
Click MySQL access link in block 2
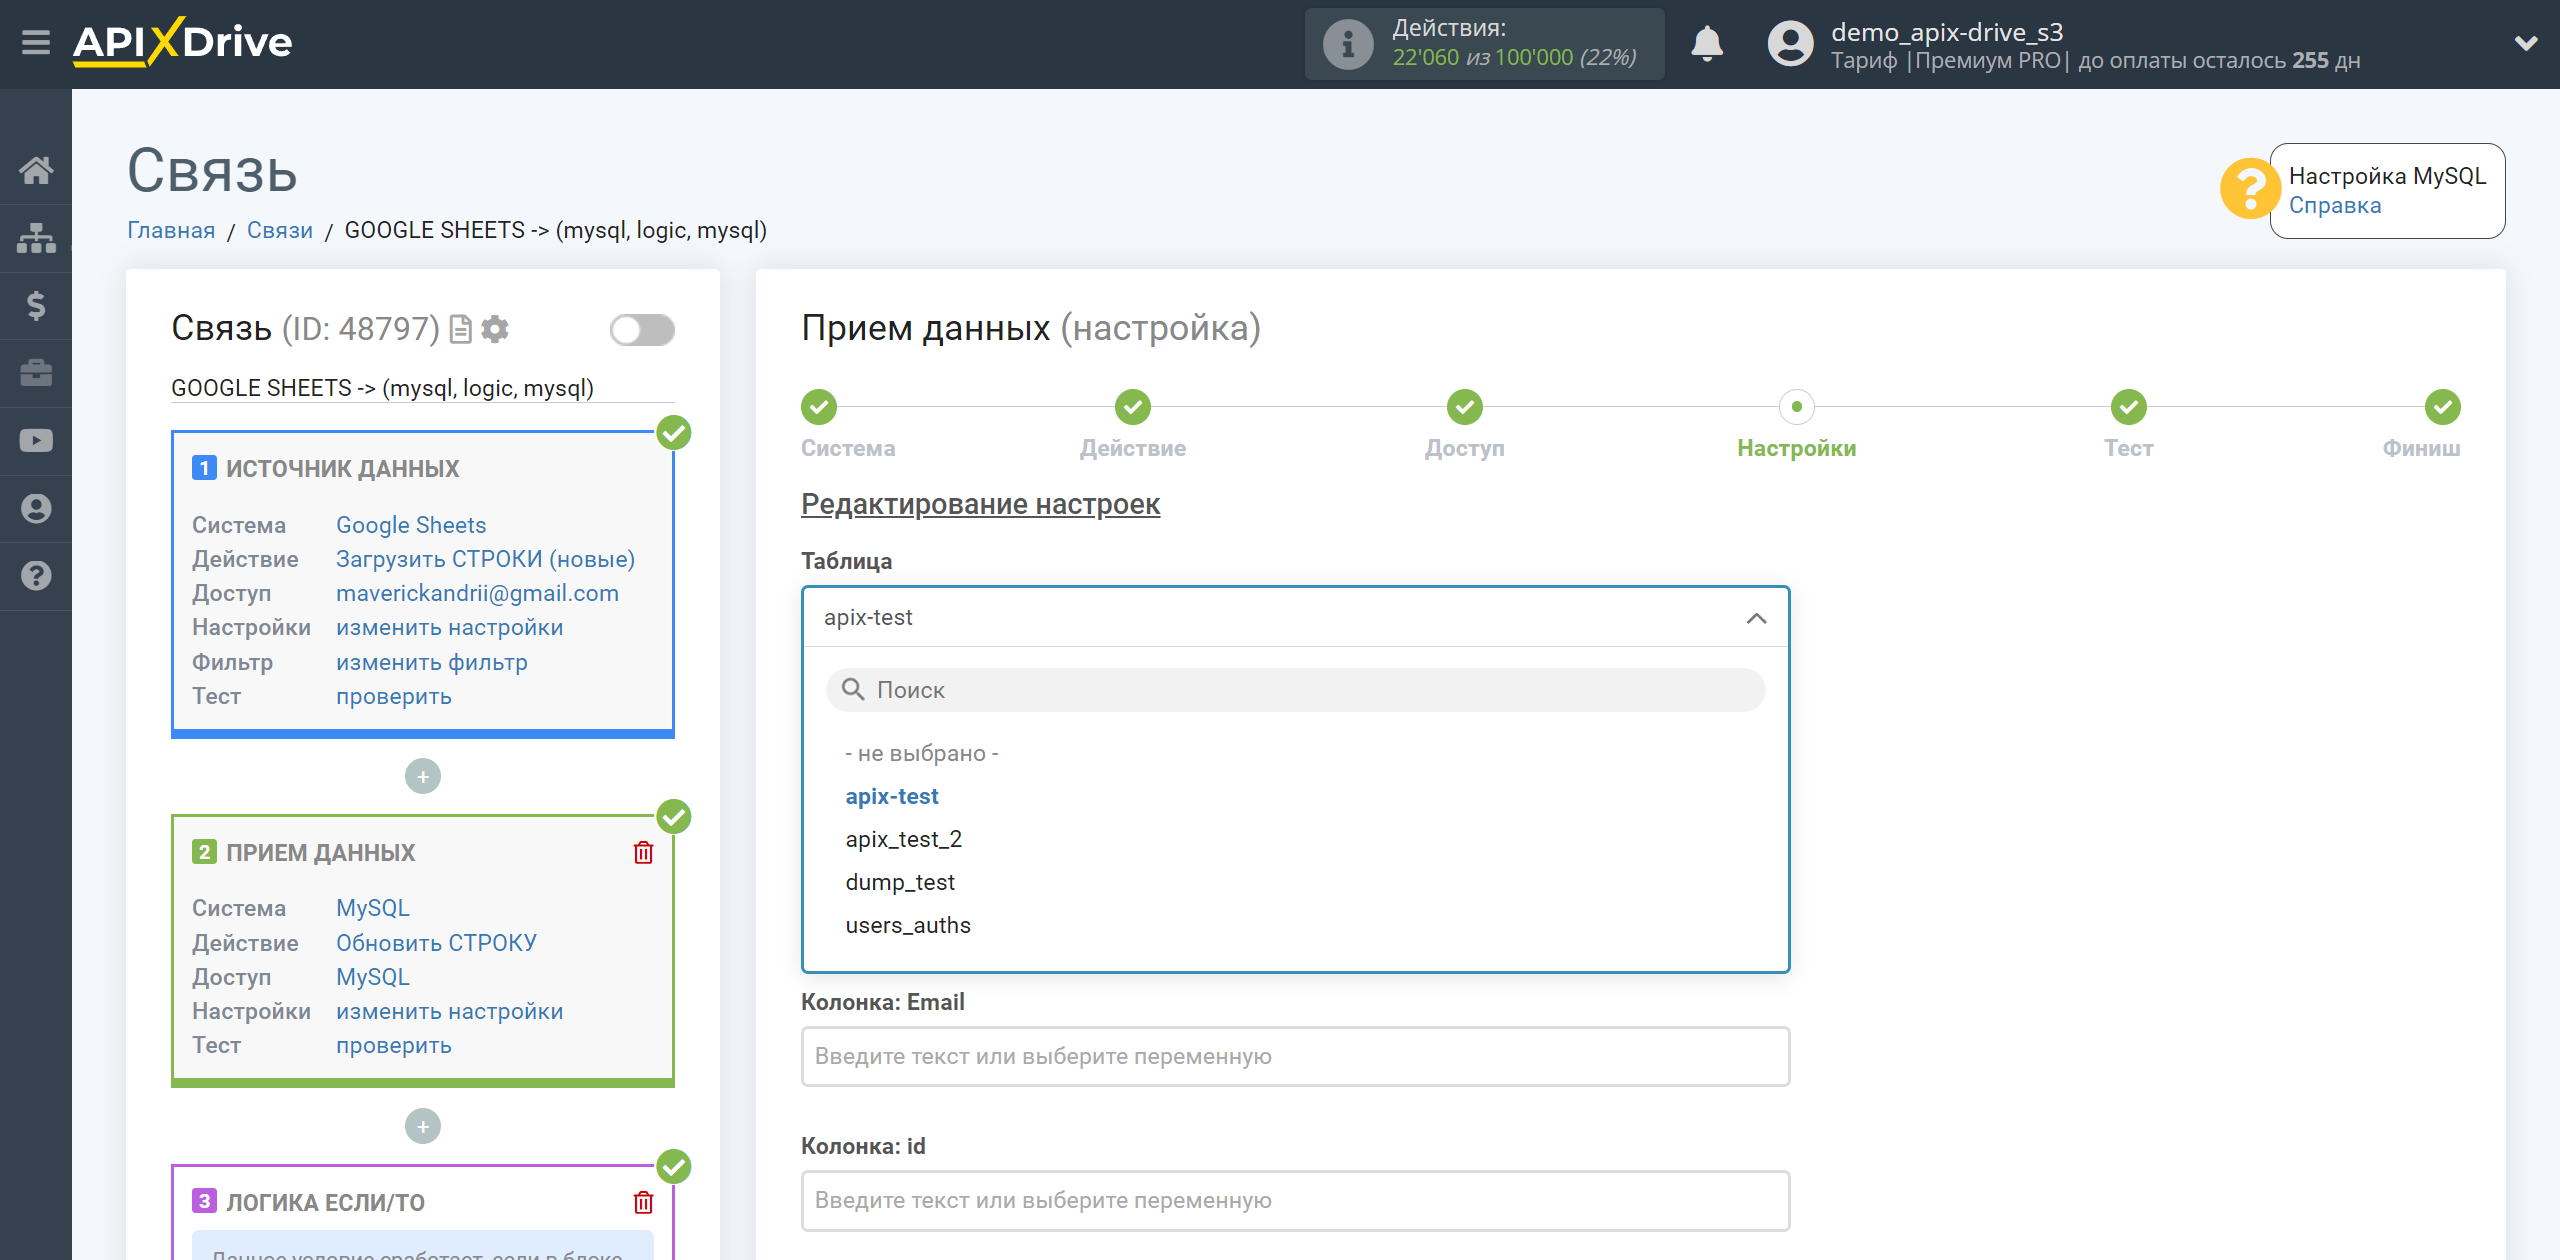coord(373,977)
